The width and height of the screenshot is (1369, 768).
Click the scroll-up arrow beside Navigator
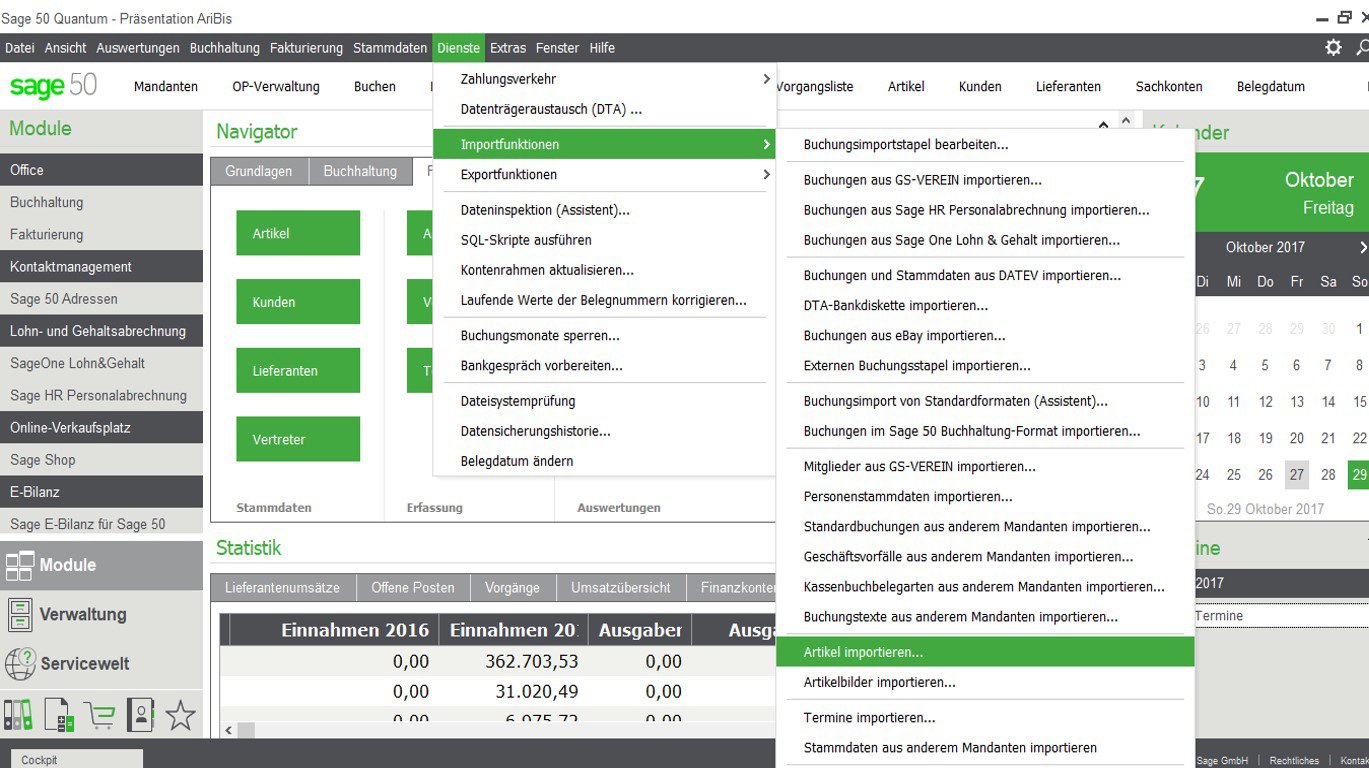(x=1126, y=122)
